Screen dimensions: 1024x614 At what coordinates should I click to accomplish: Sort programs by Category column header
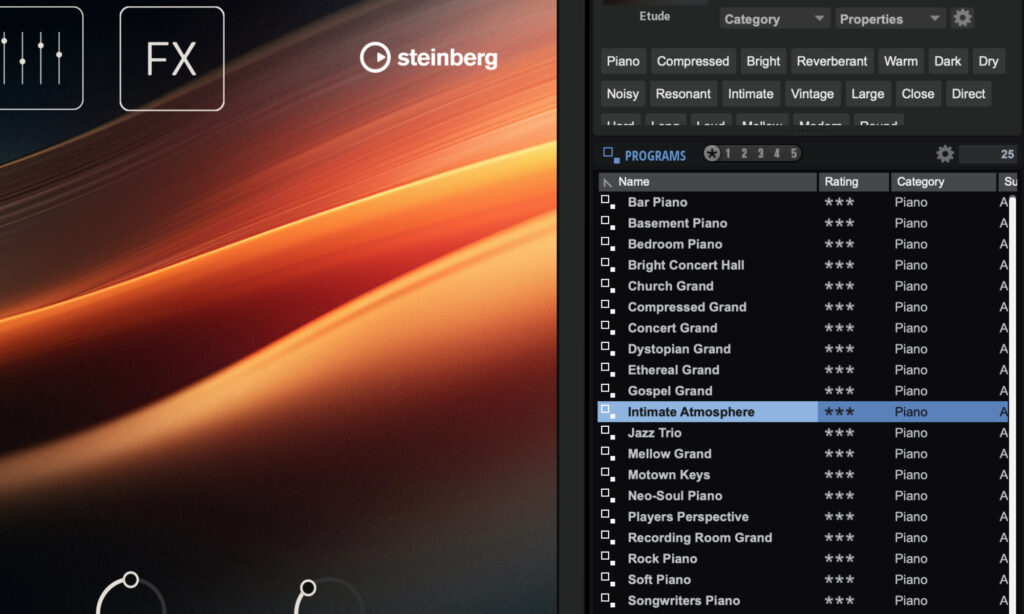pyautogui.click(x=943, y=182)
